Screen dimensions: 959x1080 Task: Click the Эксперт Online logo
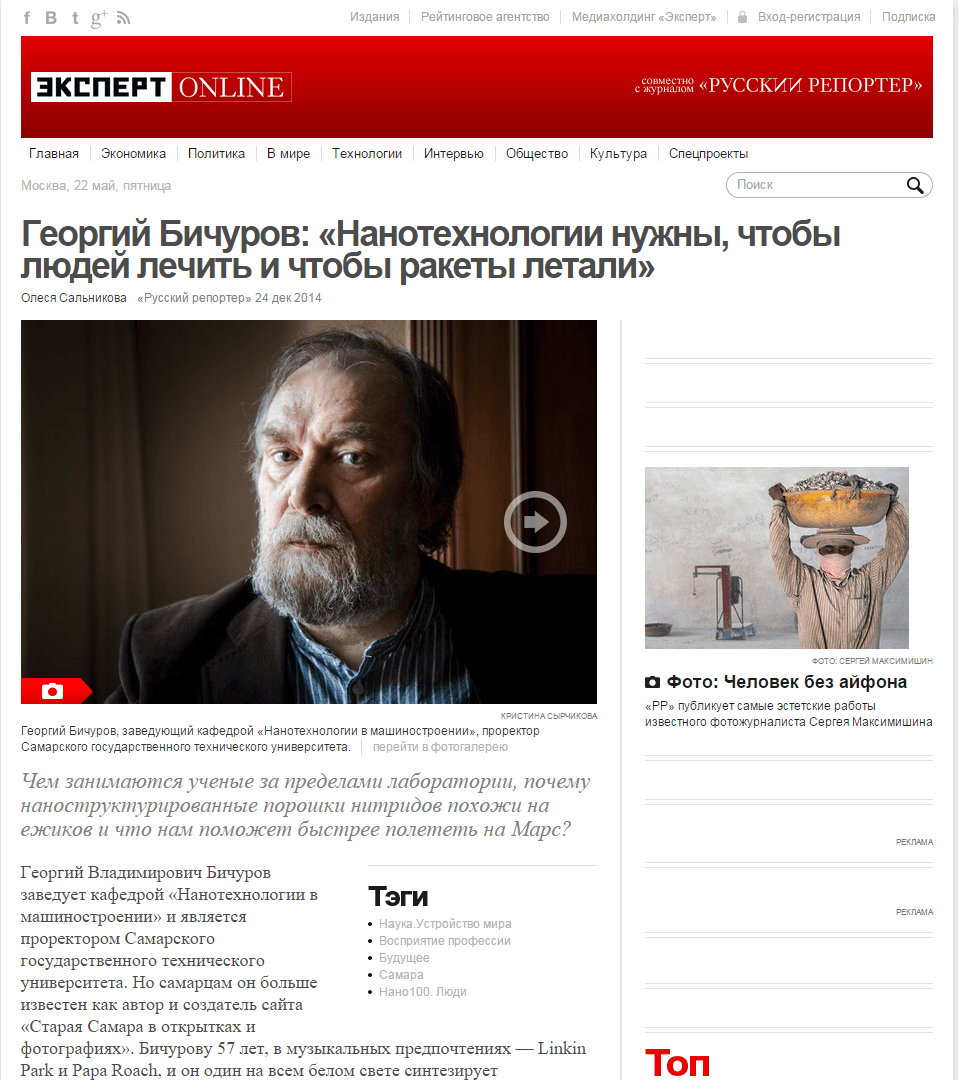click(161, 87)
